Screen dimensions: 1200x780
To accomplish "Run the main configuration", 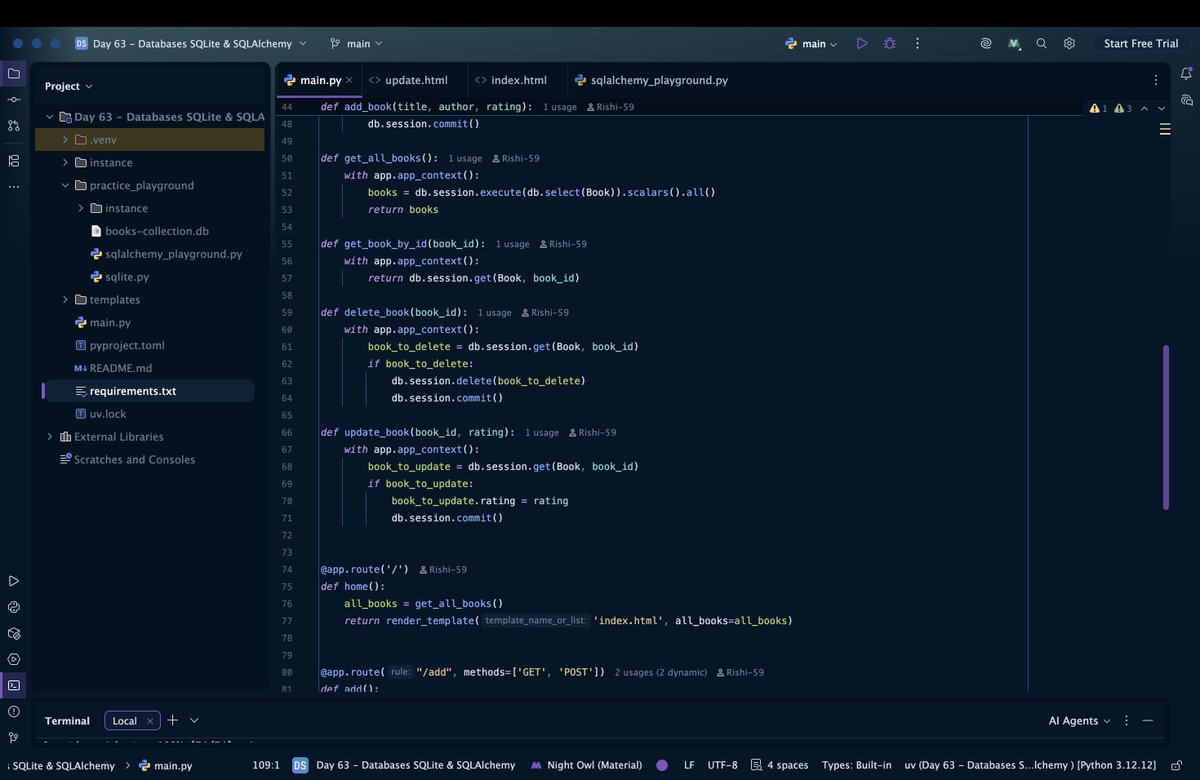I will coord(862,44).
